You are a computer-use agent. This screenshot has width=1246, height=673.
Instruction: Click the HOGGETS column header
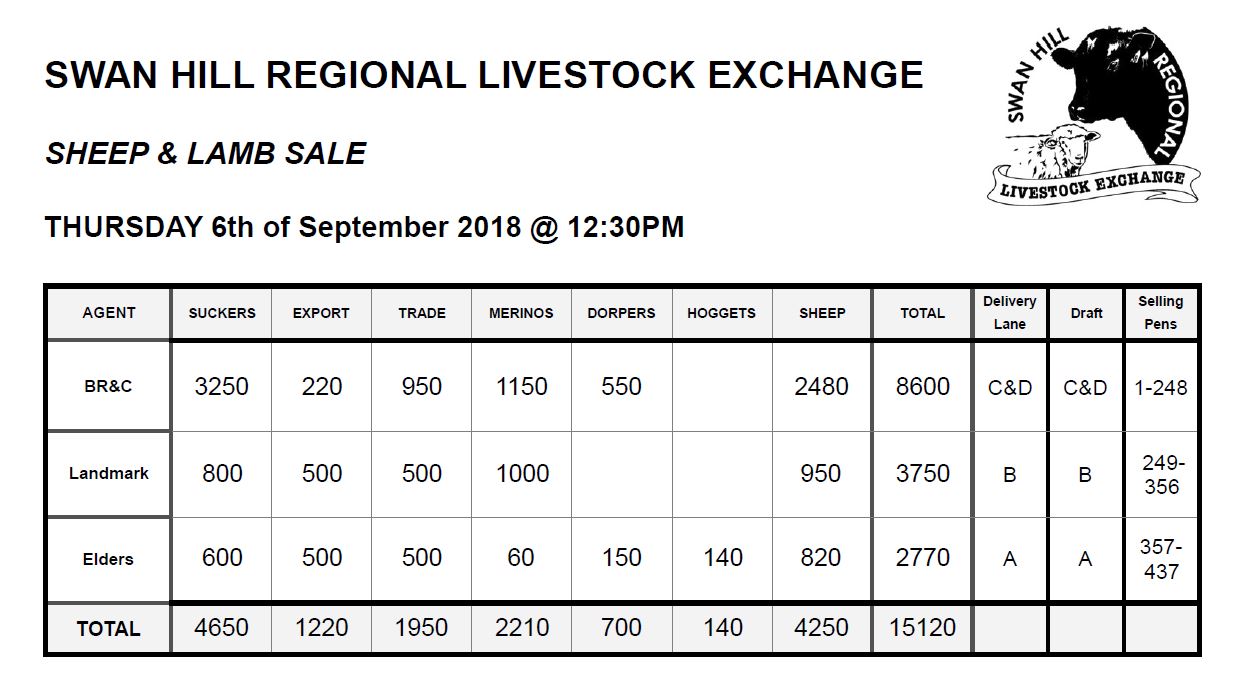pyautogui.click(x=721, y=313)
